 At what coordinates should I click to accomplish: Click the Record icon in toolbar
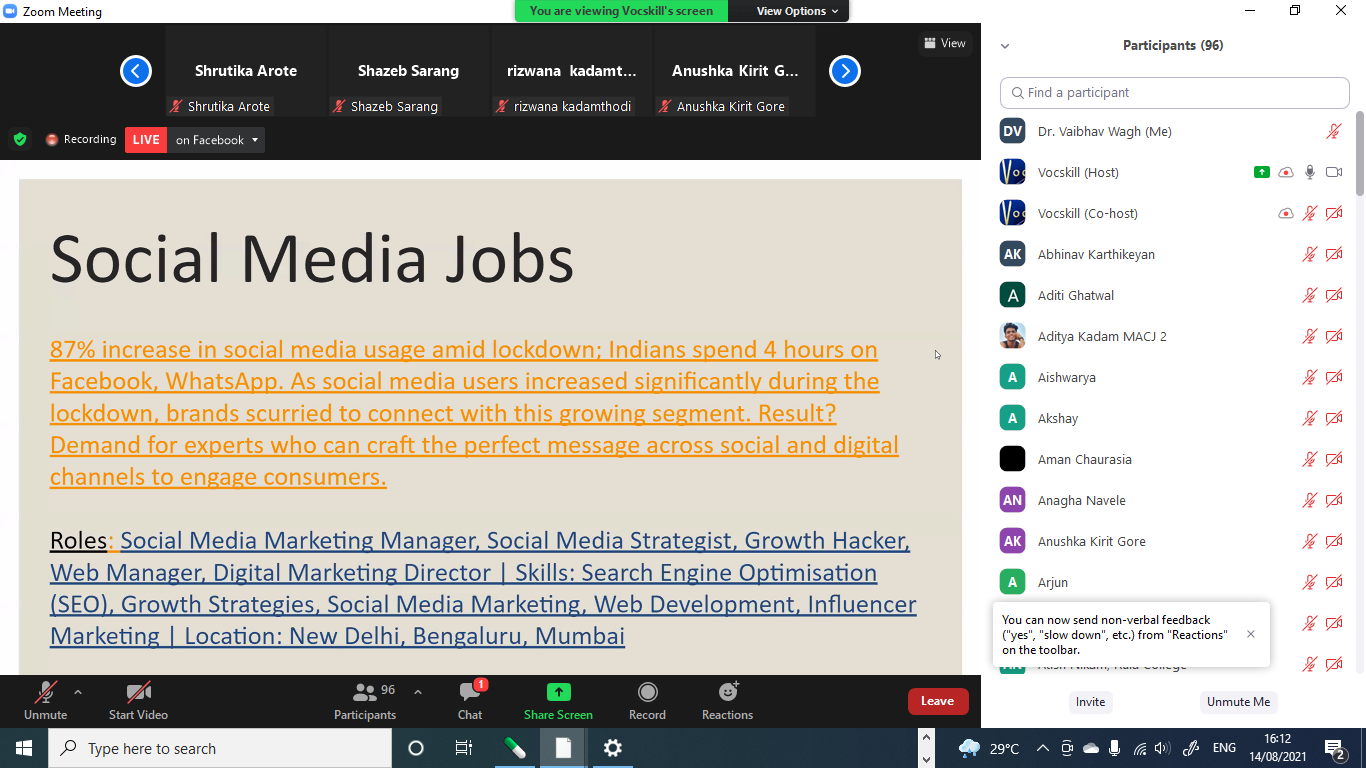(x=647, y=692)
